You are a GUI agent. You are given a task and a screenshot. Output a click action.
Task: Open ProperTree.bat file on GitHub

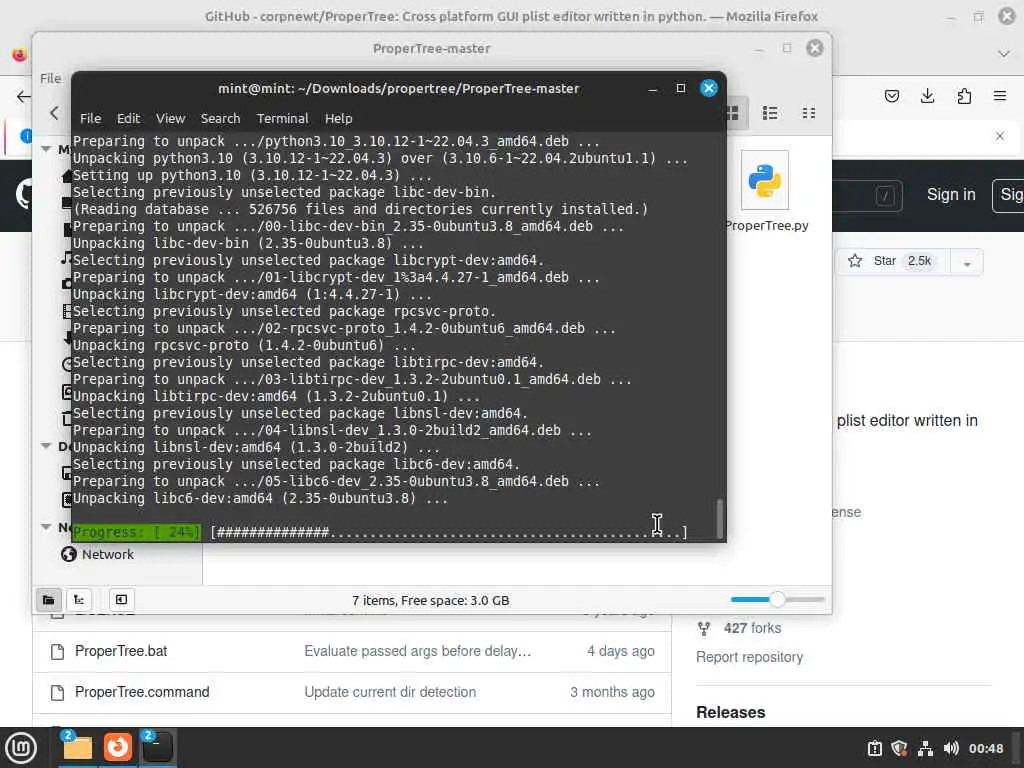(121, 651)
